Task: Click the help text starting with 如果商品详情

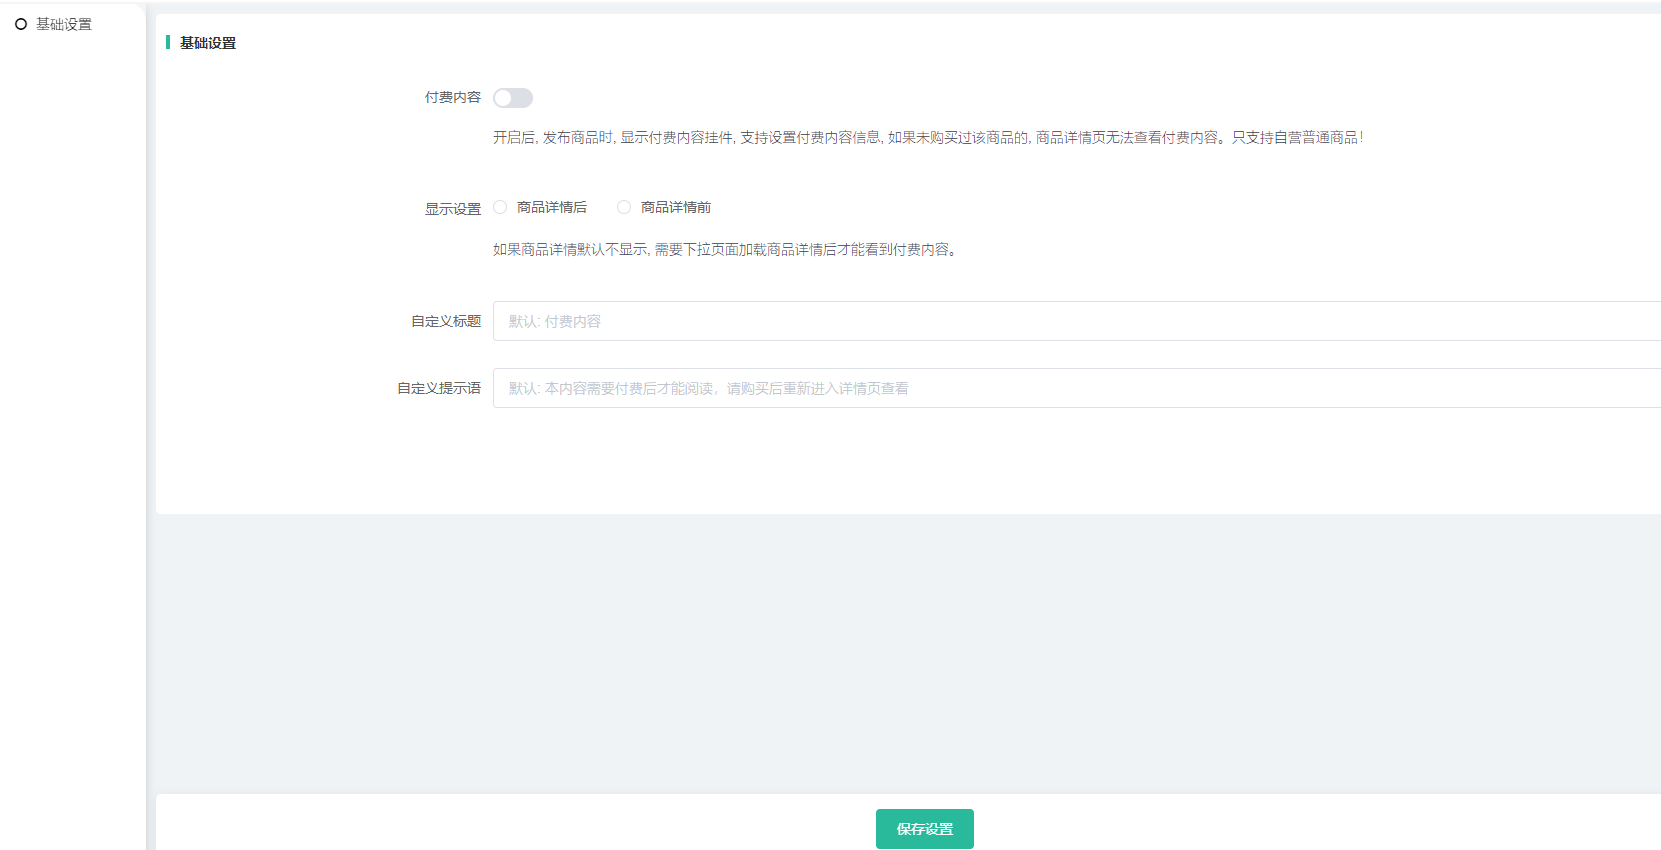Action: coord(726,250)
